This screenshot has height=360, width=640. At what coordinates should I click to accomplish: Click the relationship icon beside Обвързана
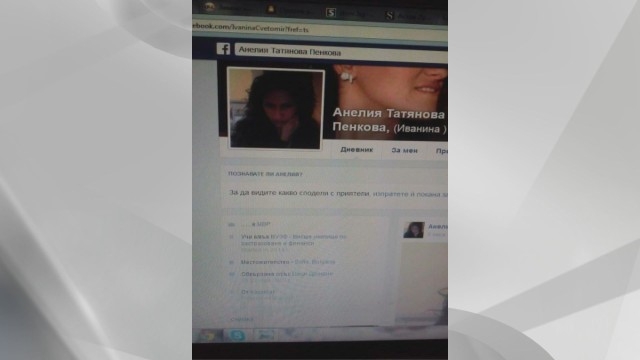point(231,274)
